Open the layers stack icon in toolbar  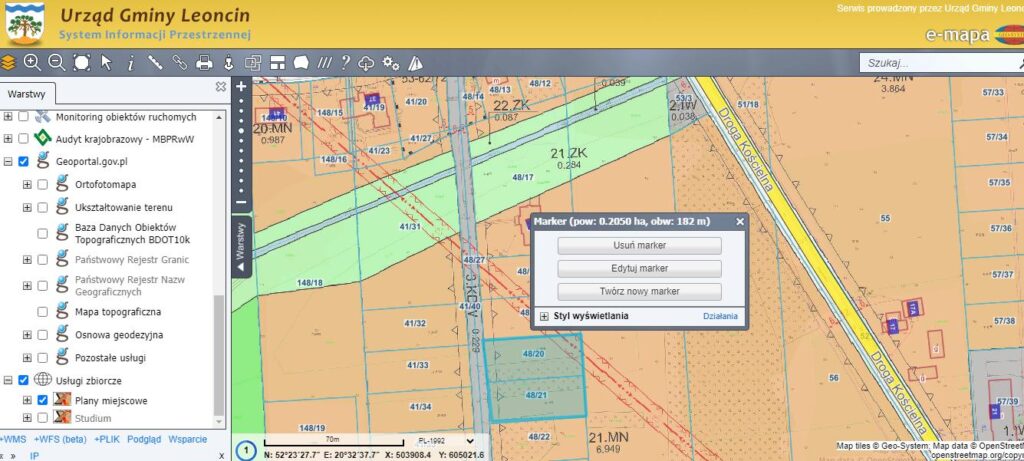(8, 63)
